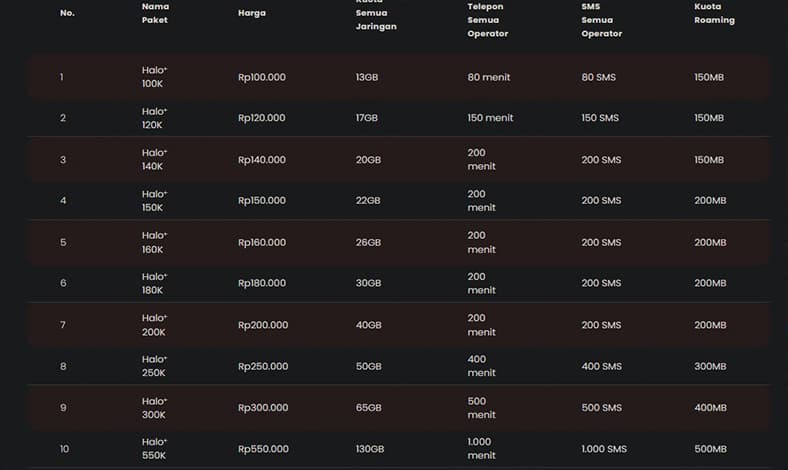Click the price 'Rp100.000'

(262, 77)
